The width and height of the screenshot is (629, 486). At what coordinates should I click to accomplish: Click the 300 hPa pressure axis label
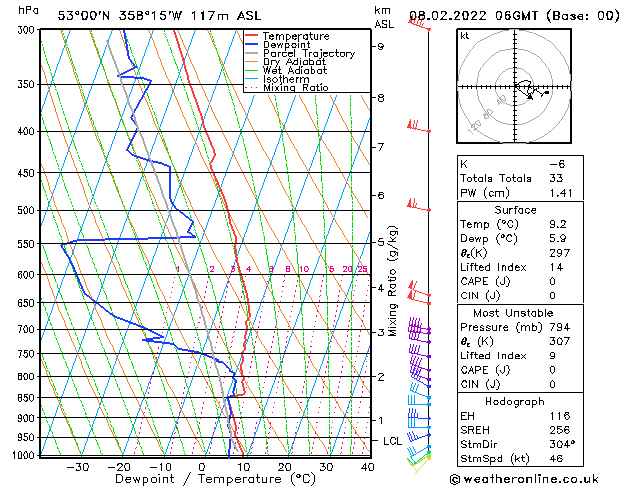[x=28, y=30]
